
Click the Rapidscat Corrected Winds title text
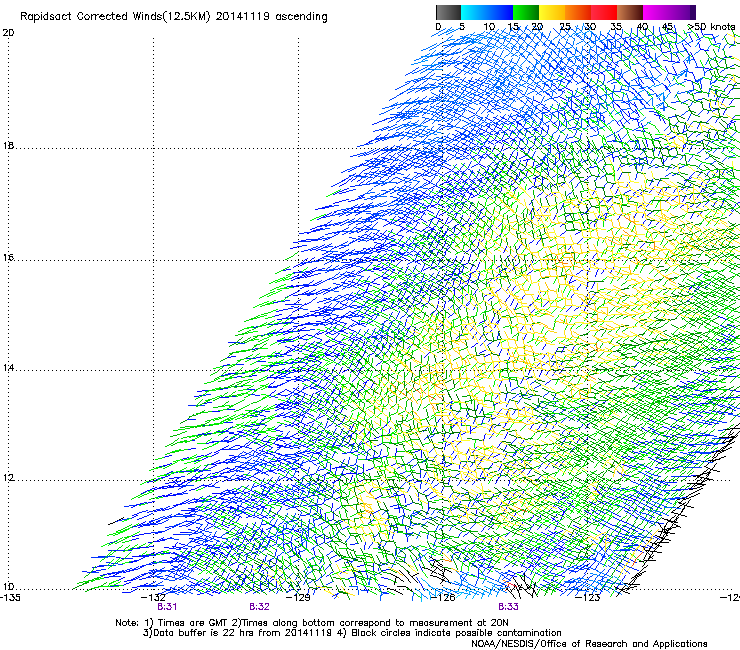[174, 17]
